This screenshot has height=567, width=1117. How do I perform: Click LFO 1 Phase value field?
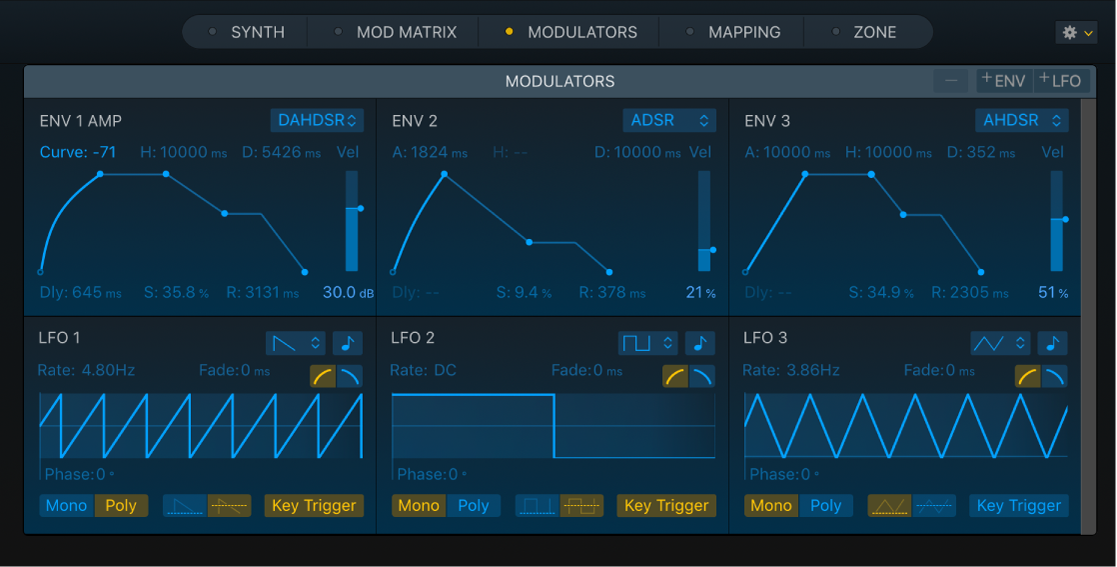pyautogui.click(x=79, y=474)
